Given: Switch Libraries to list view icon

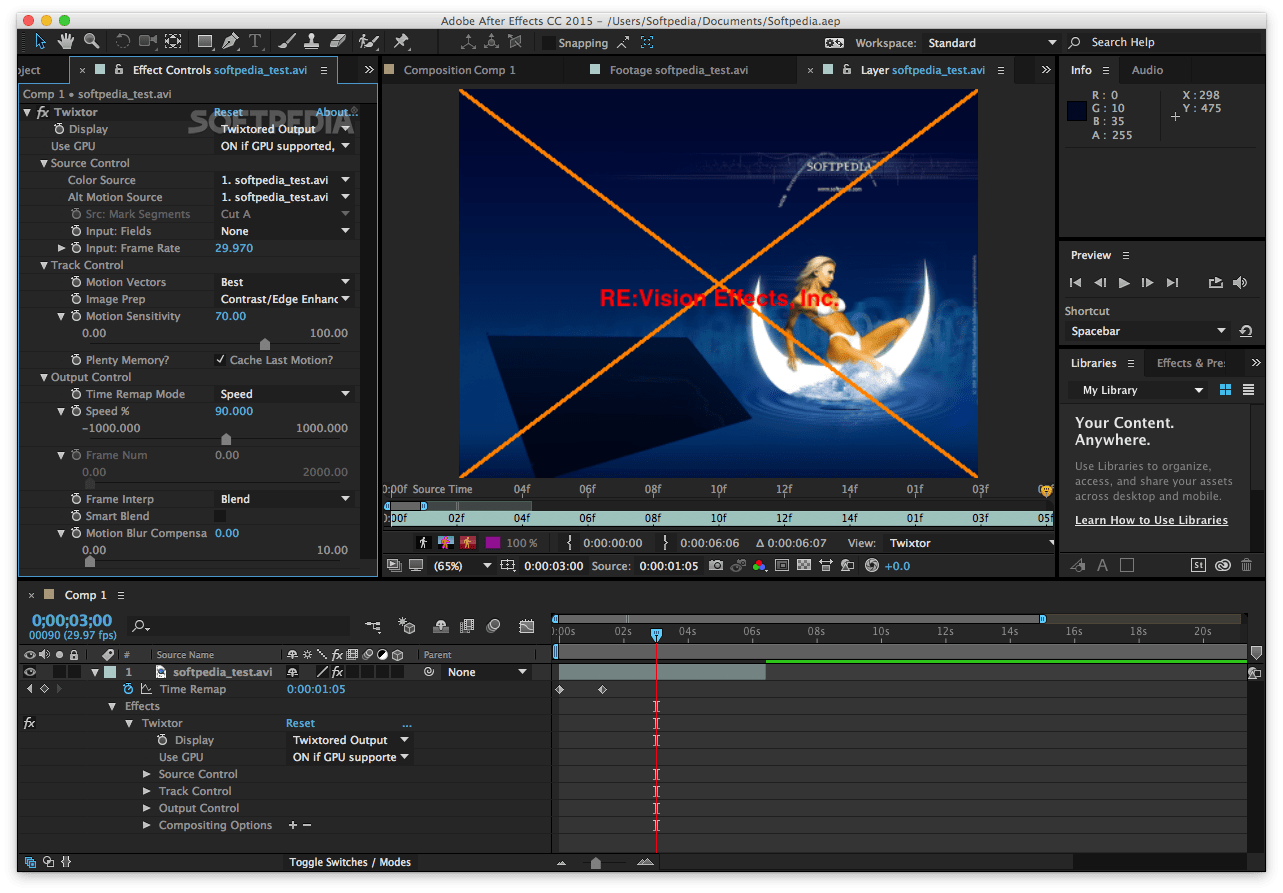Looking at the screenshot, I should (x=1248, y=390).
